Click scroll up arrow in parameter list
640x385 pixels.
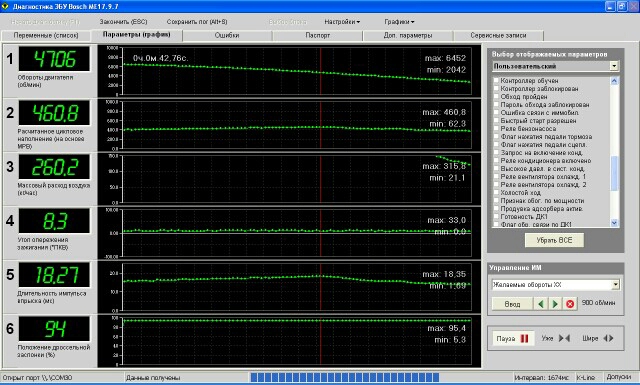click(615, 81)
